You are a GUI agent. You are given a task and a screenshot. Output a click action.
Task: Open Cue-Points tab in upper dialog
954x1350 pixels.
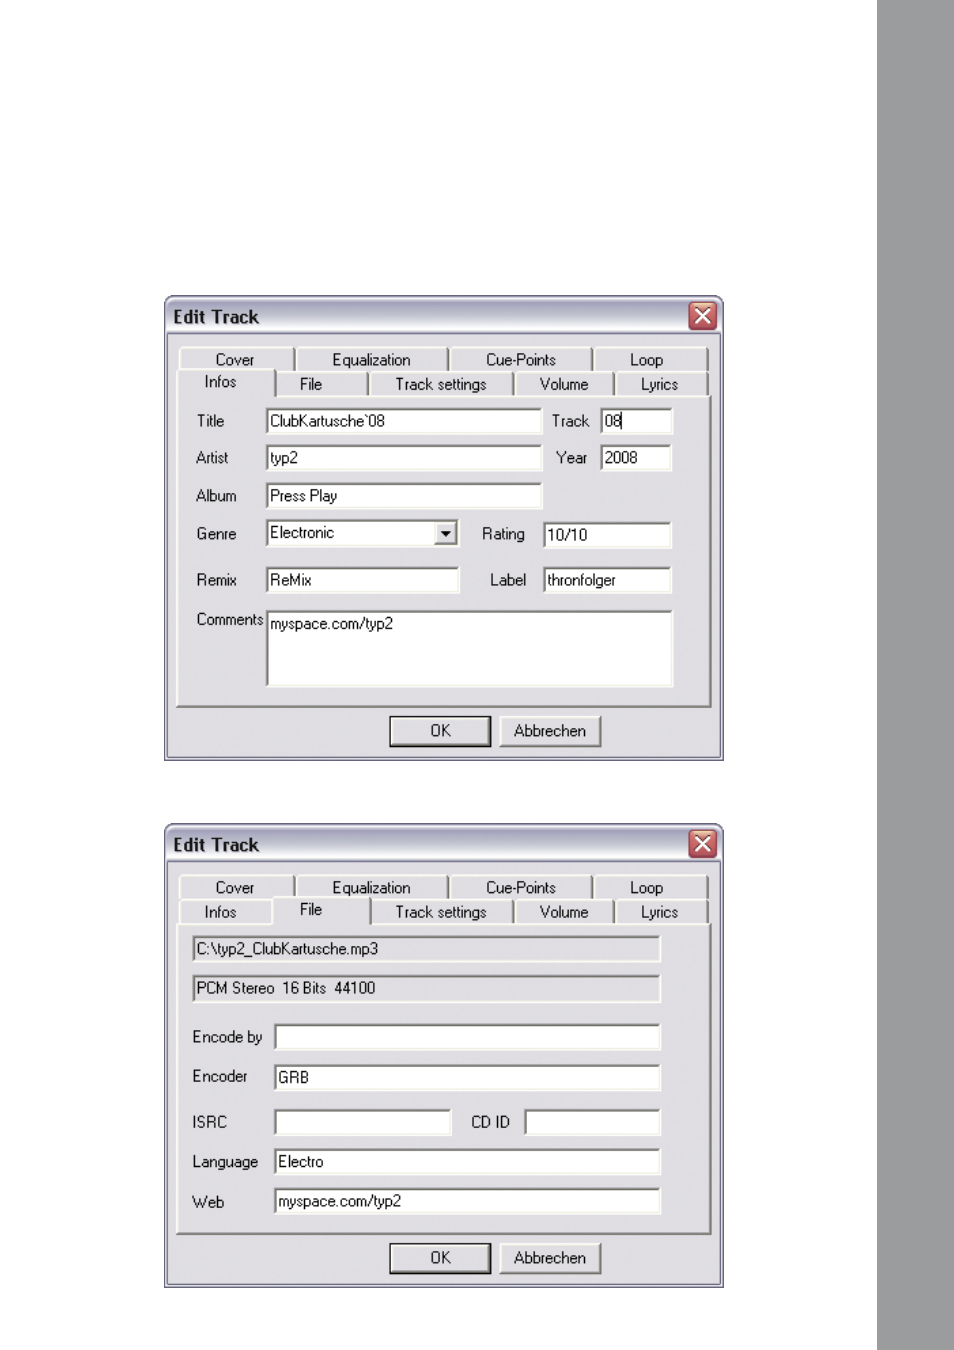tap(520, 360)
